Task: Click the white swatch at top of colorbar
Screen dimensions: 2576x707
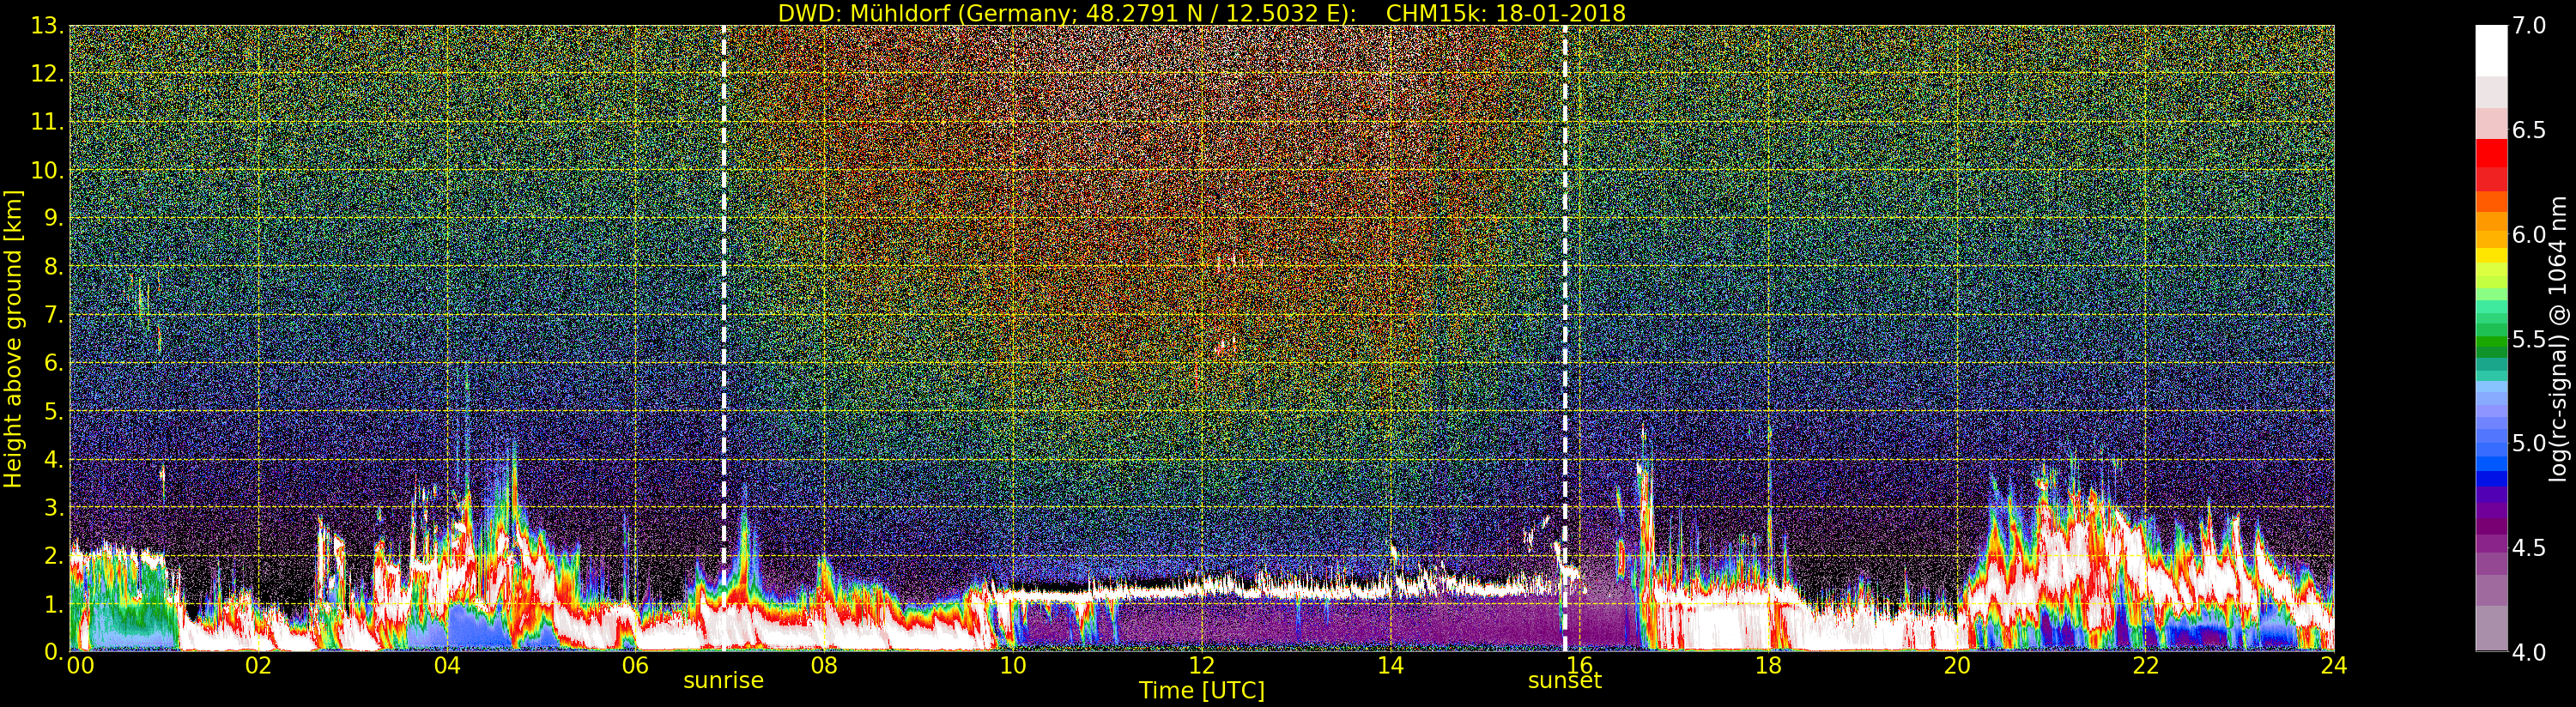Action: [2491, 50]
